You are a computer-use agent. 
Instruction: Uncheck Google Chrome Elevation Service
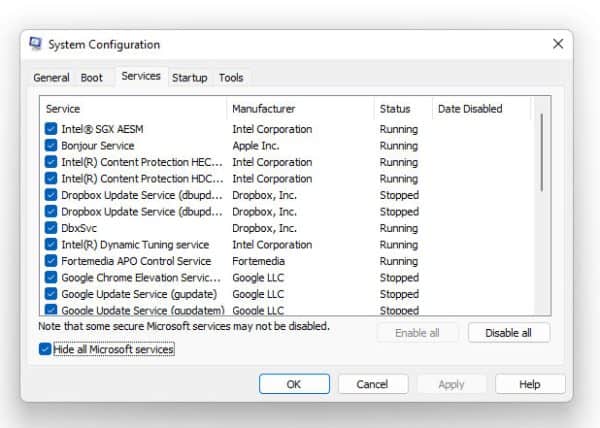(51, 278)
